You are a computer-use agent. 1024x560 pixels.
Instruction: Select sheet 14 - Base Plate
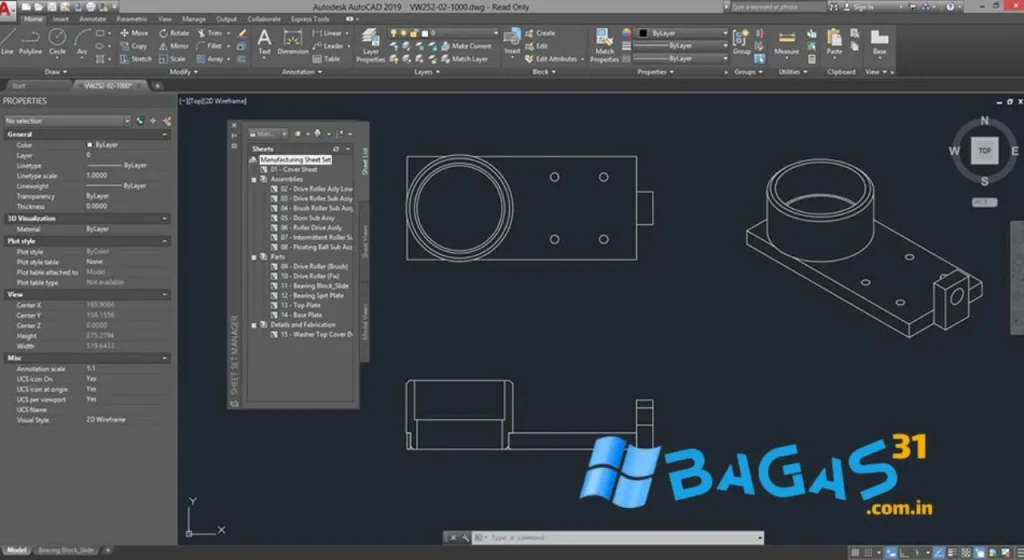point(300,315)
